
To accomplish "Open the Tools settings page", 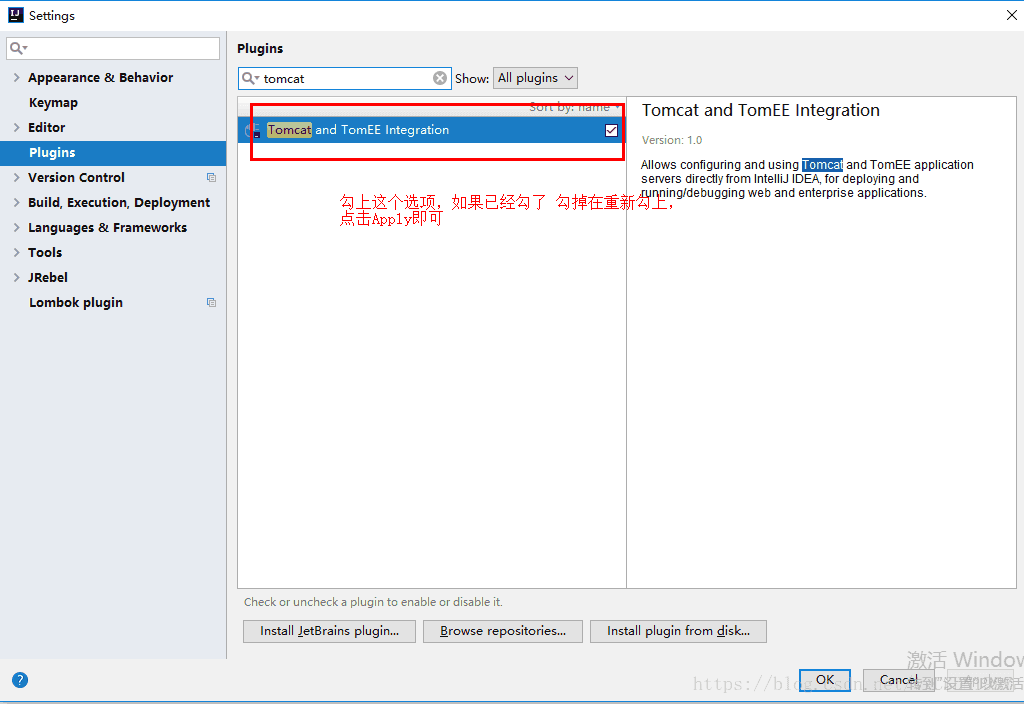I will coord(45,252).
